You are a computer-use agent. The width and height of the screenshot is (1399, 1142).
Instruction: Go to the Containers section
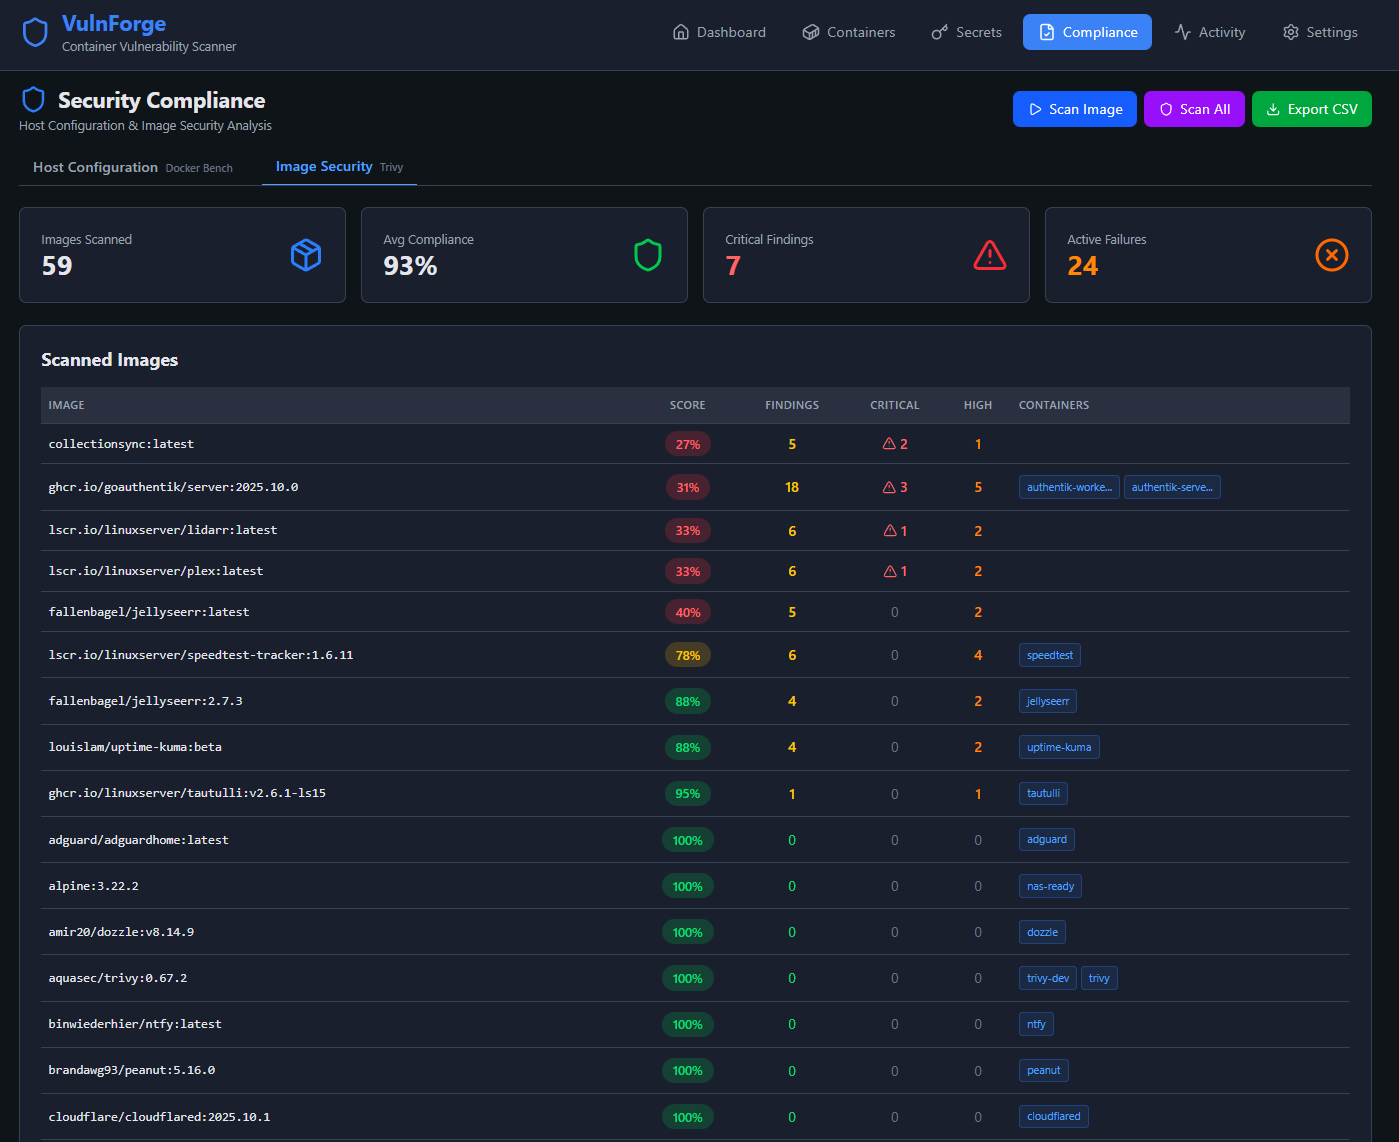click(849, 32)
